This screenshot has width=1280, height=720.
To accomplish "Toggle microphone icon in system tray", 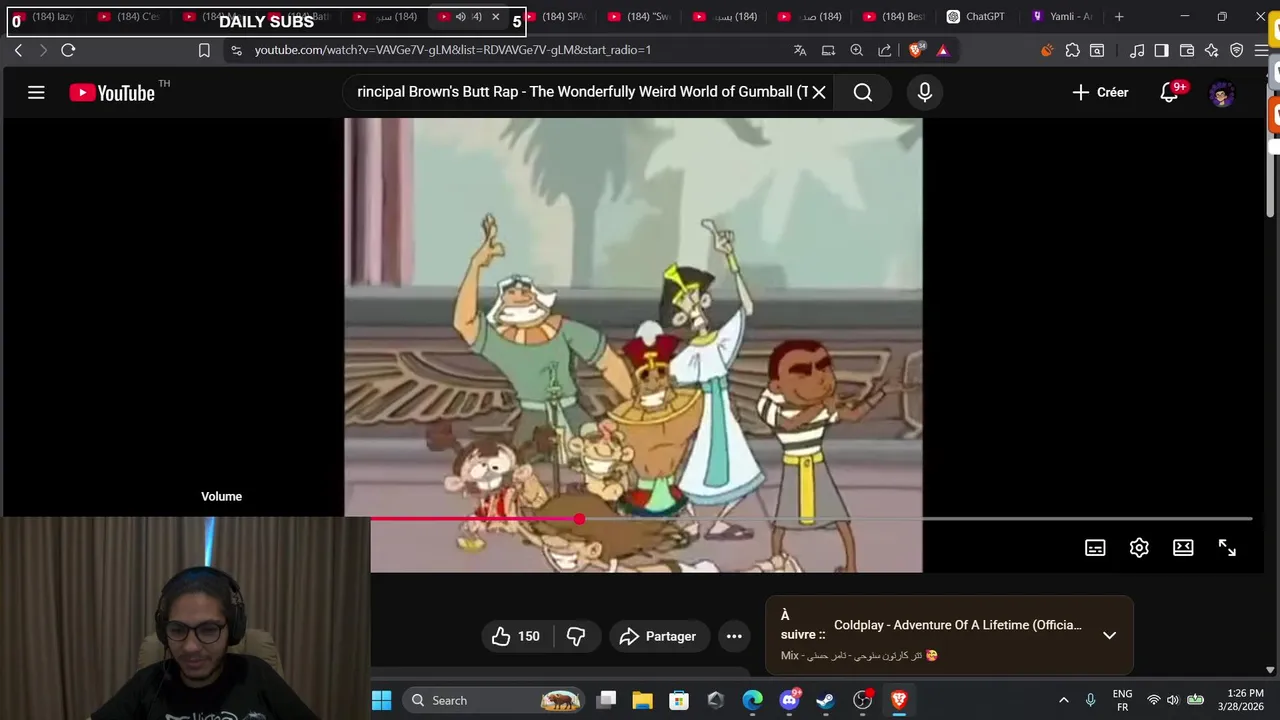I will coord(1091,700).
